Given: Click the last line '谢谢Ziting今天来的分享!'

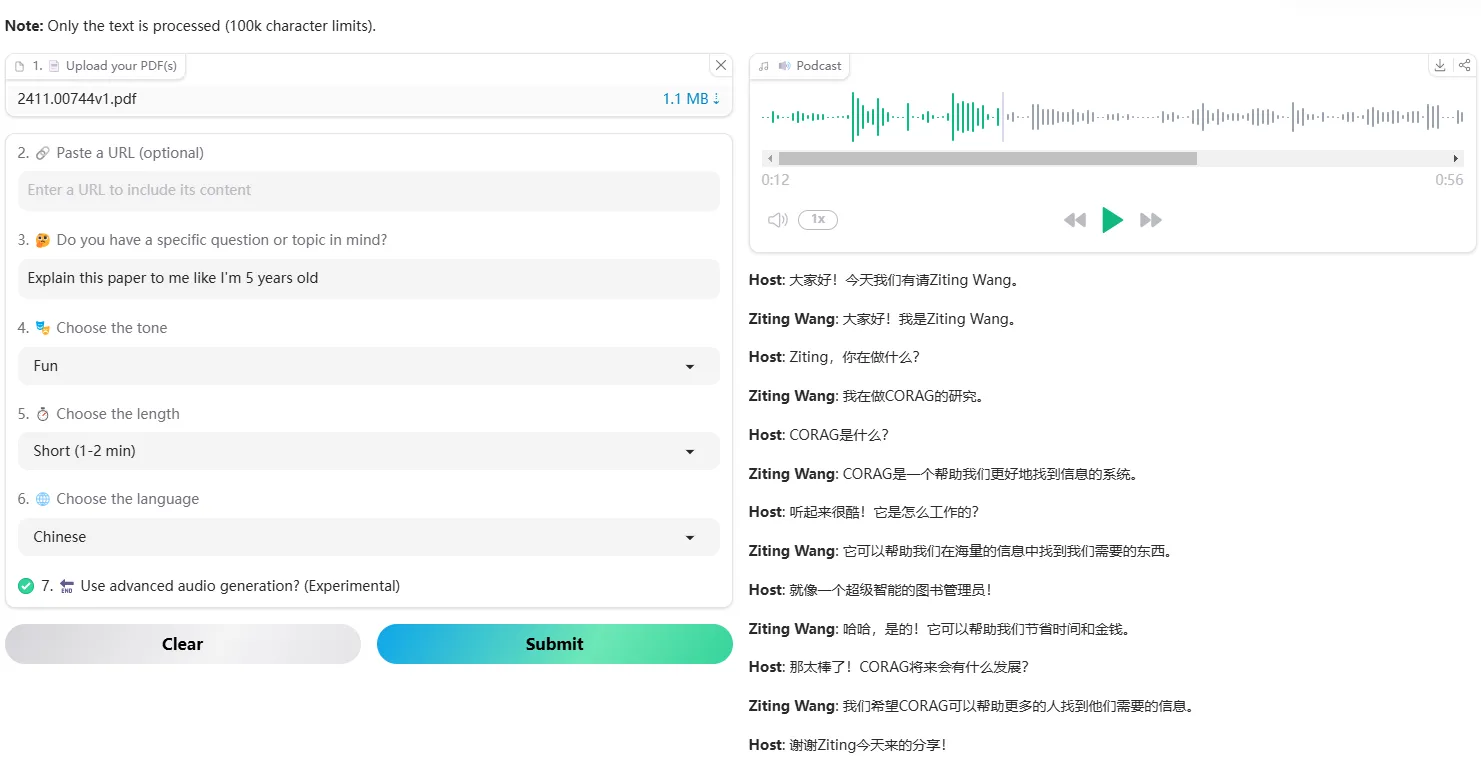Looking at the screenshot, I should [x=868, y=745].
